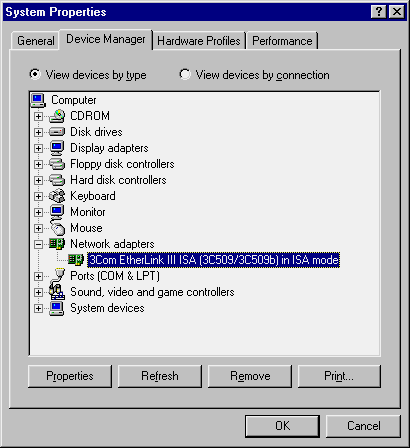410x448 pixels.
Task: Select the Sound, video and game controllers icon
Action: coord(57,292)
